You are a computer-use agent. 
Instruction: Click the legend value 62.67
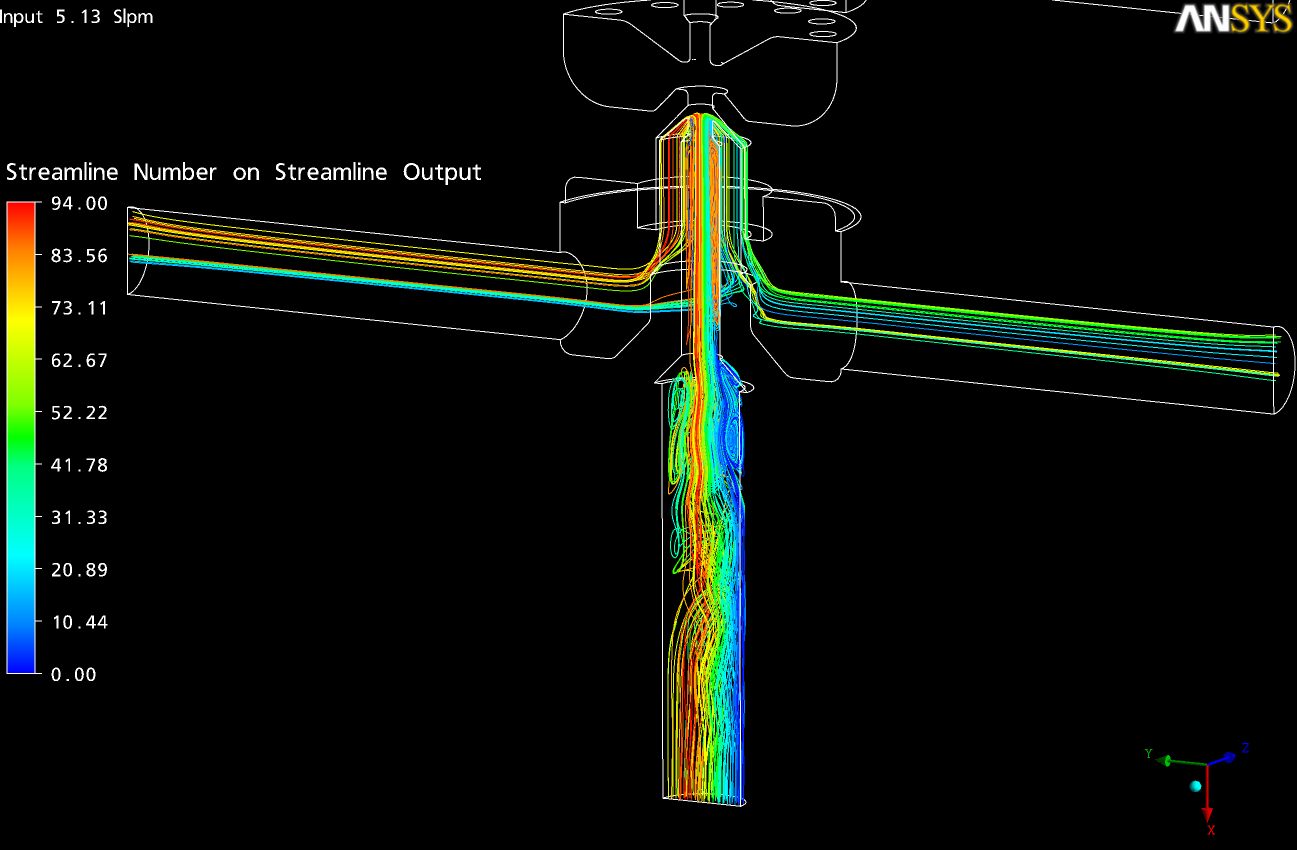[79, 360]
